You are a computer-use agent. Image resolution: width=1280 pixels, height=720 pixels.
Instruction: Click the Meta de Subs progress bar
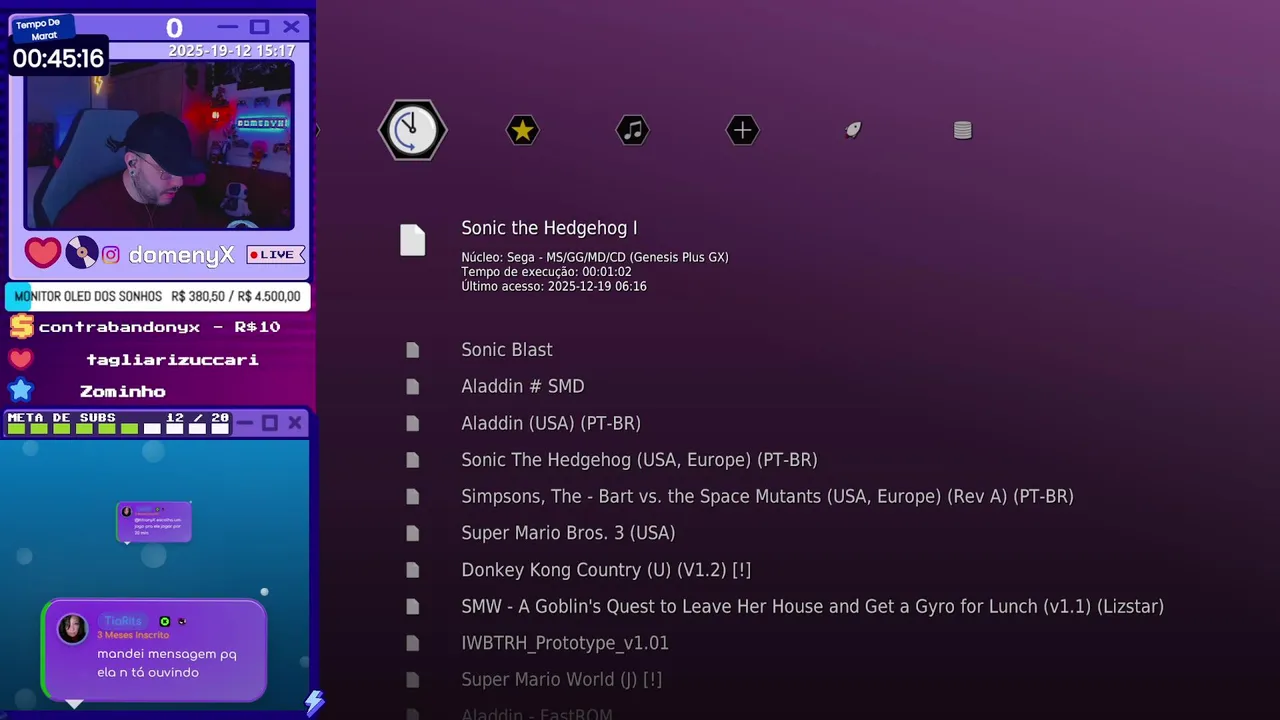(118, 428)
